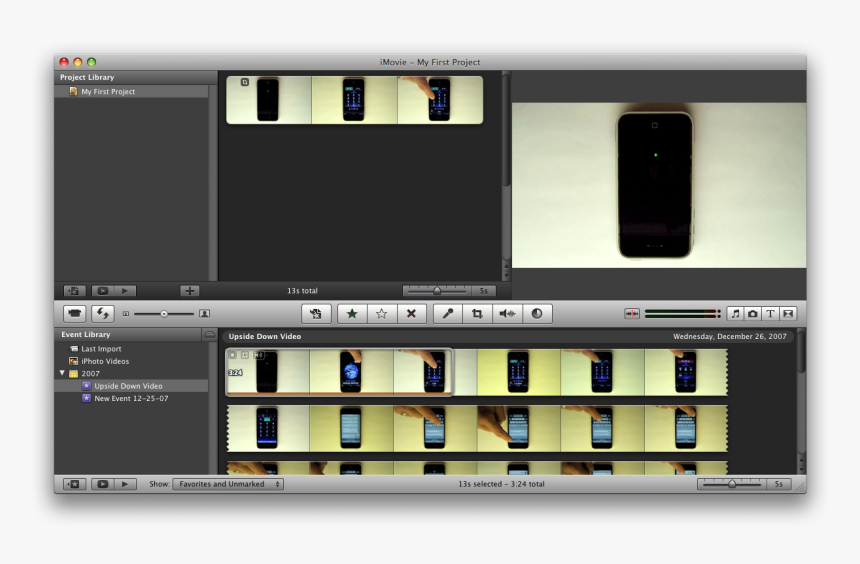Swap Events and Projects areas

tap(103, 314)
